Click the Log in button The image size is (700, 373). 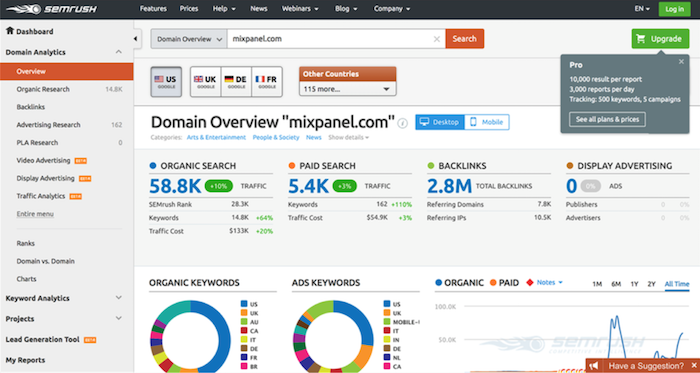[674, 9]
